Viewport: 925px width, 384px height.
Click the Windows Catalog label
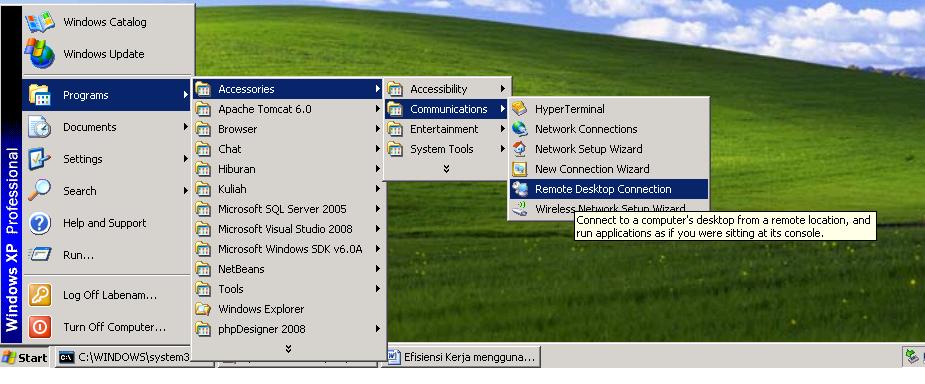pos(105,22)
